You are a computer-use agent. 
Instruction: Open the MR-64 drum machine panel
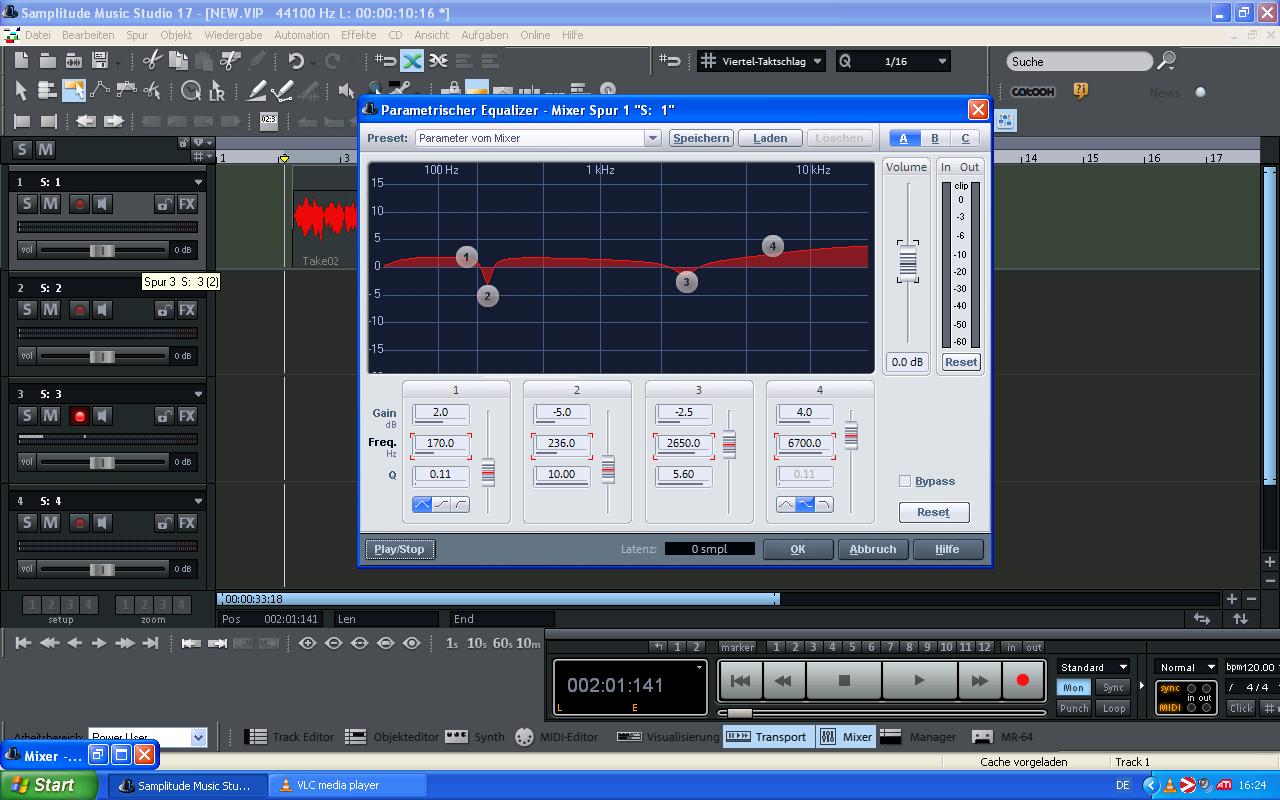coord(1004,737)
